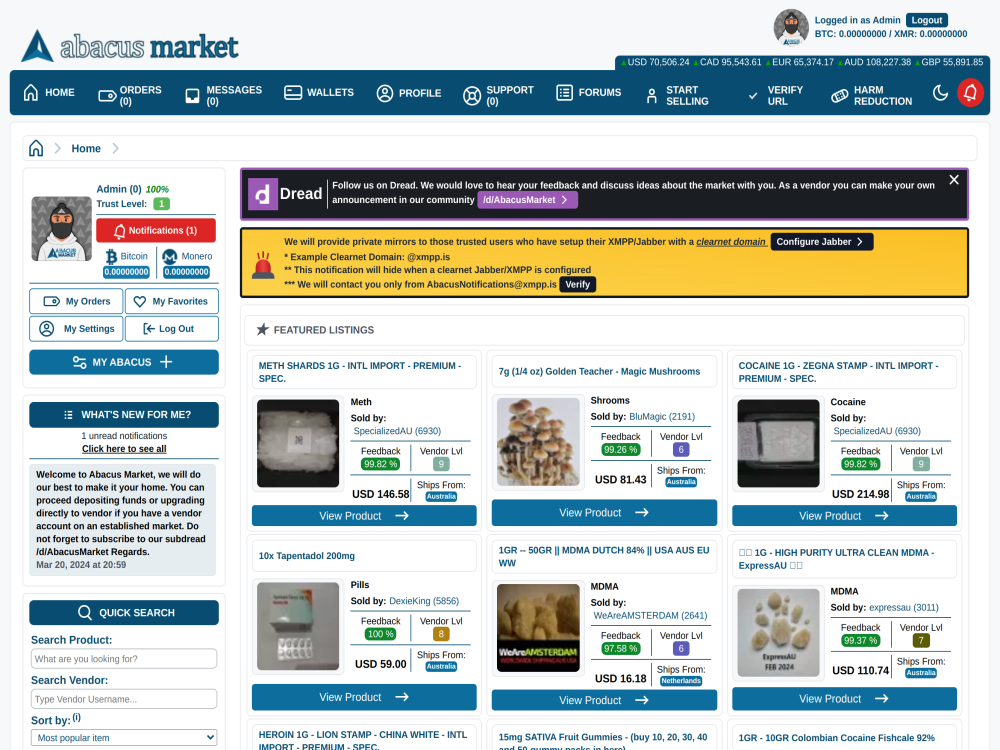
Task: Click the red siren icon in the yellow banner
Action: tap(263, 265)
